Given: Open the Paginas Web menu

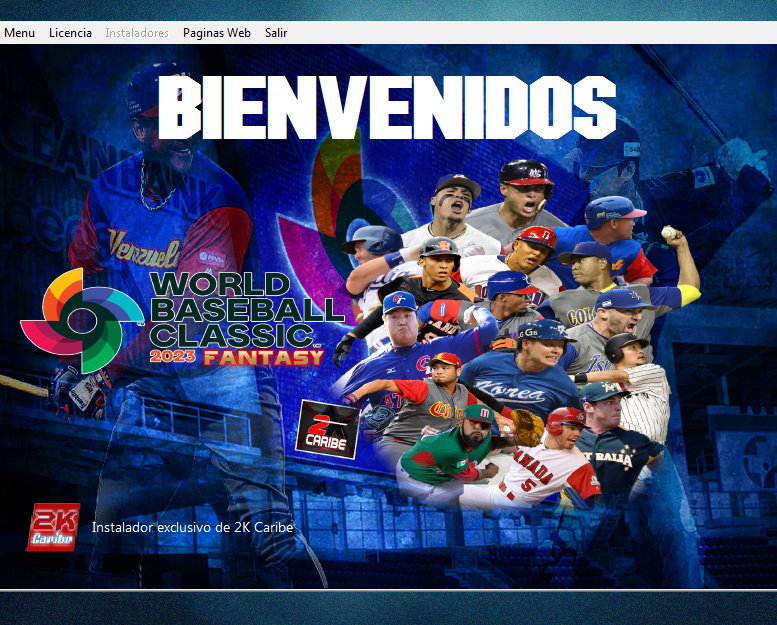Looking at the screenshot, I should [x=217, y=33].
